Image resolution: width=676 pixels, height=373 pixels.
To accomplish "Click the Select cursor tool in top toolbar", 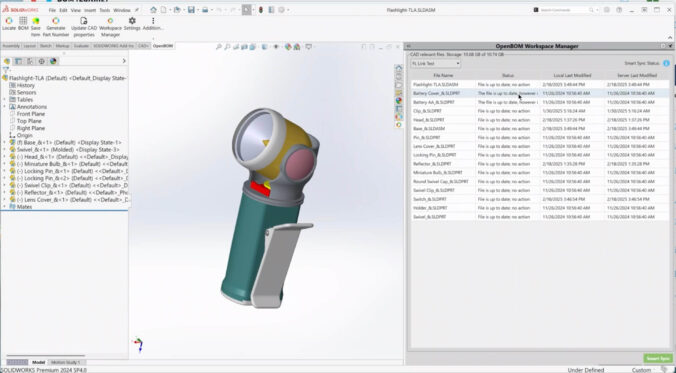I will click(x=247, y=10).
